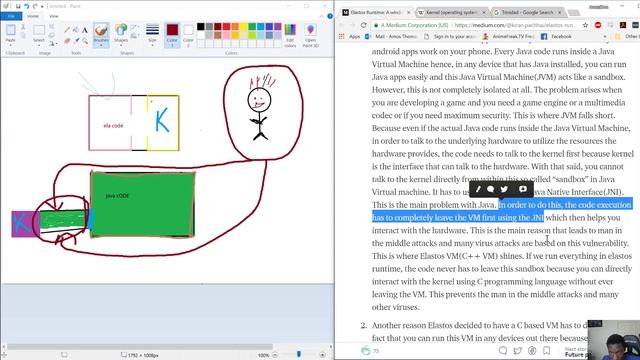Click response bubble in text selection popup
The width and height of the screenshot is (640, 360).
491,189
